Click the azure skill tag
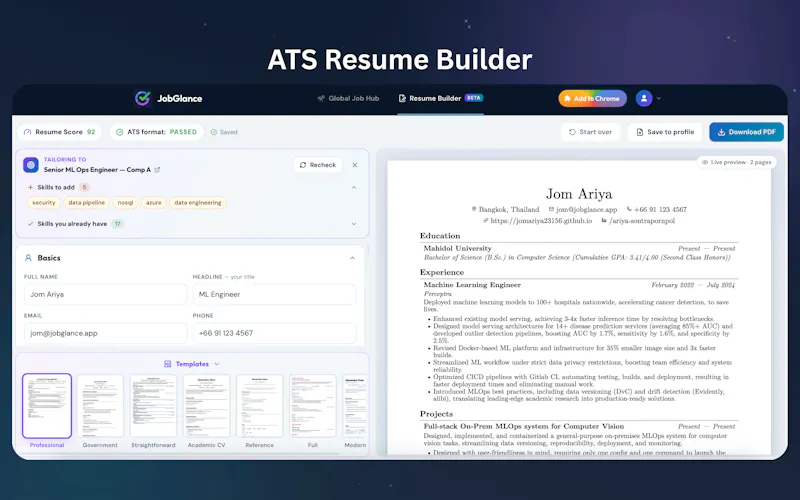This screenshot has width=800, height=500. (x=154, y=203)
